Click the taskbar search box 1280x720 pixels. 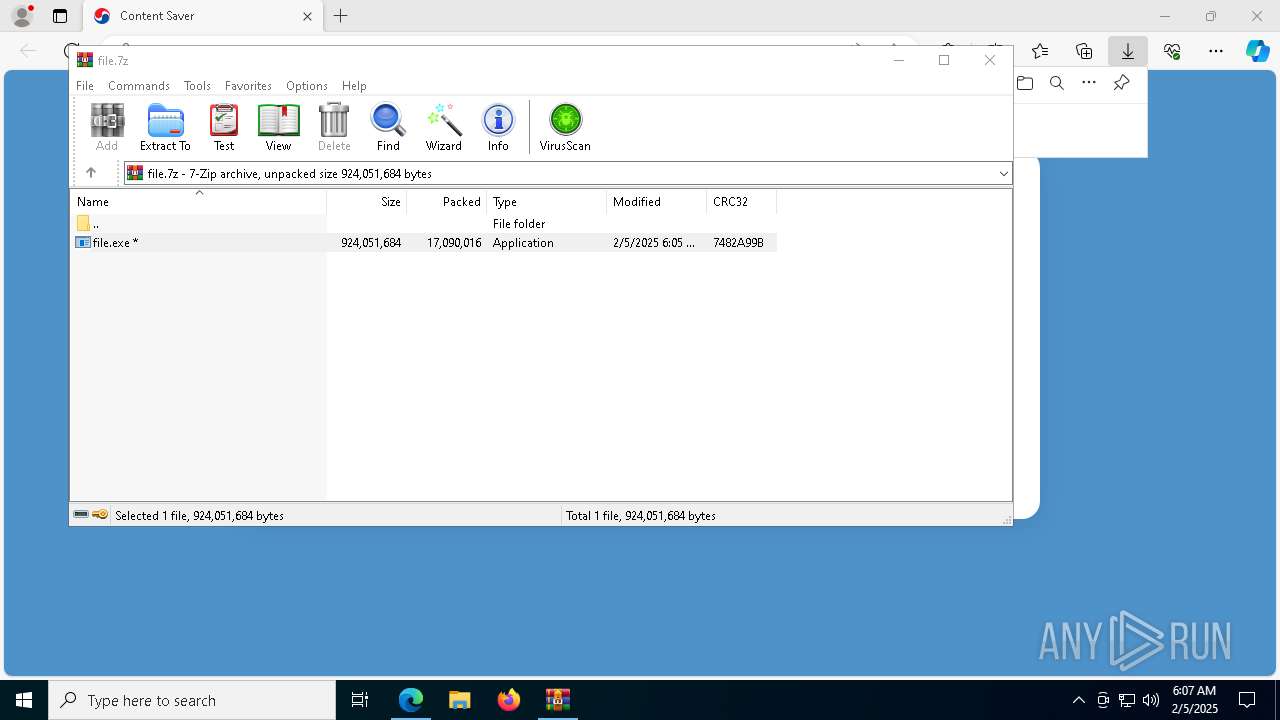(x=192, y=700)
